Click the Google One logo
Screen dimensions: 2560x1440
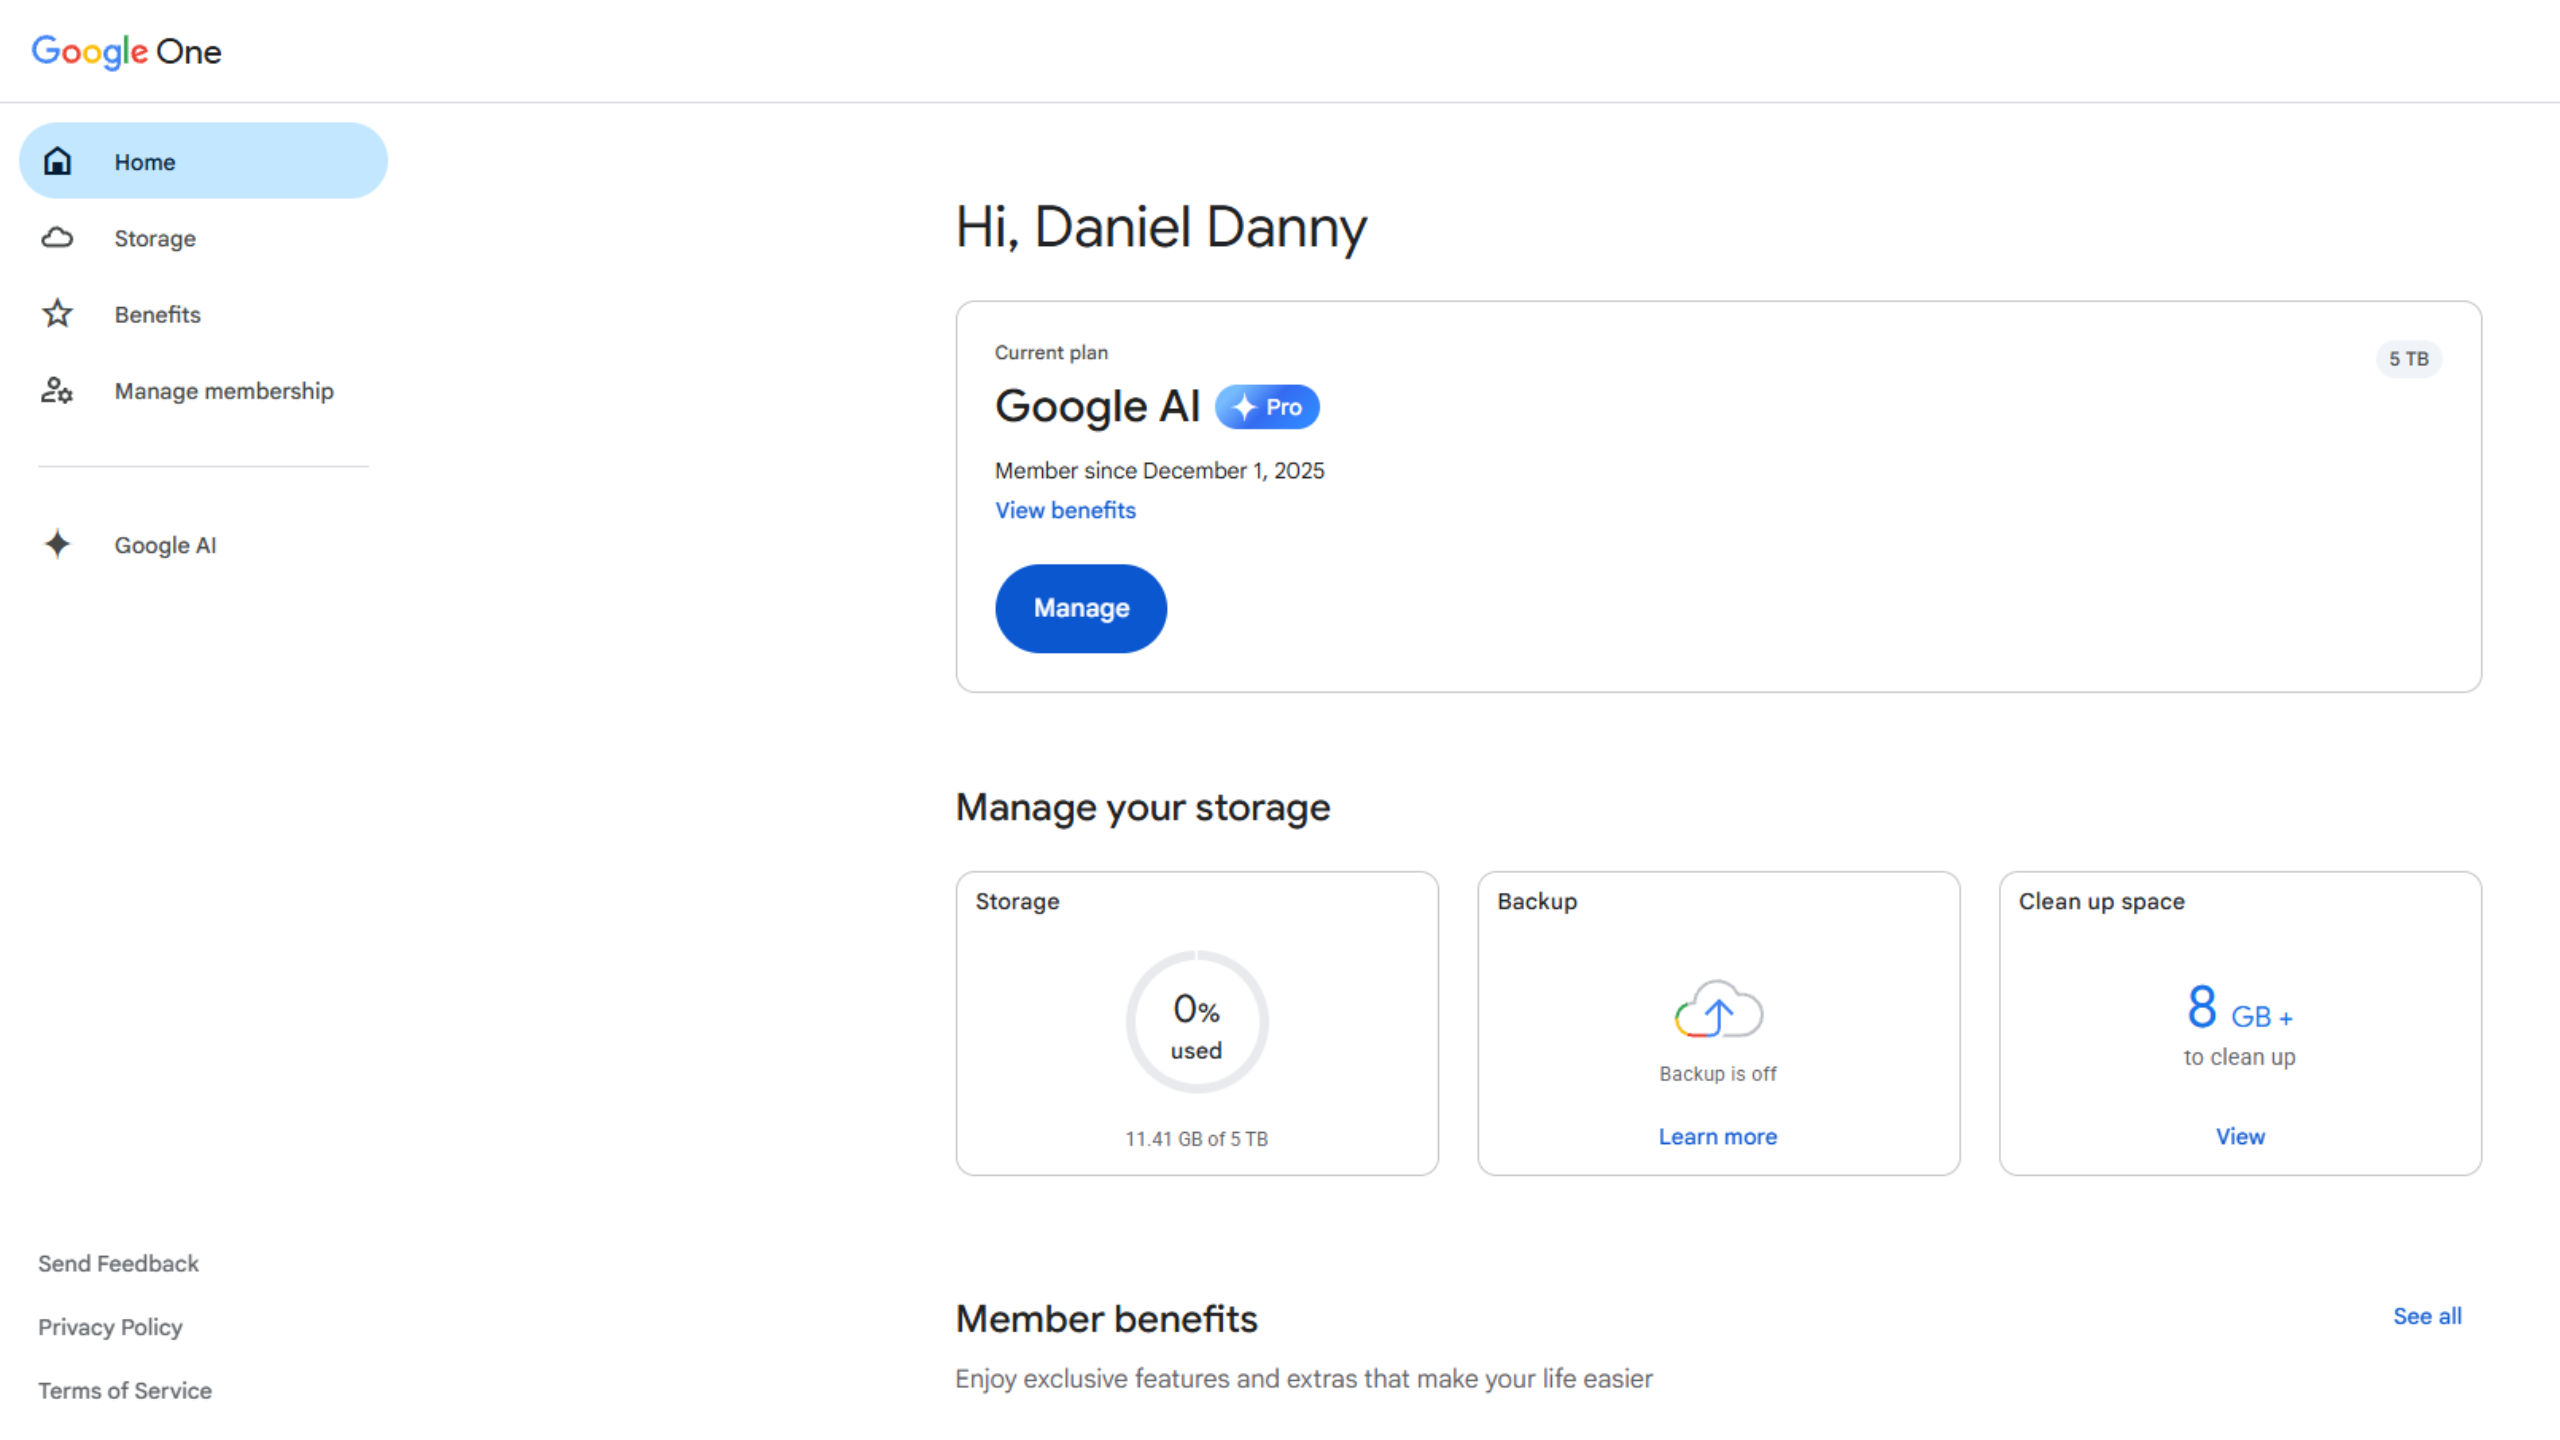click(x=126, y=51)
